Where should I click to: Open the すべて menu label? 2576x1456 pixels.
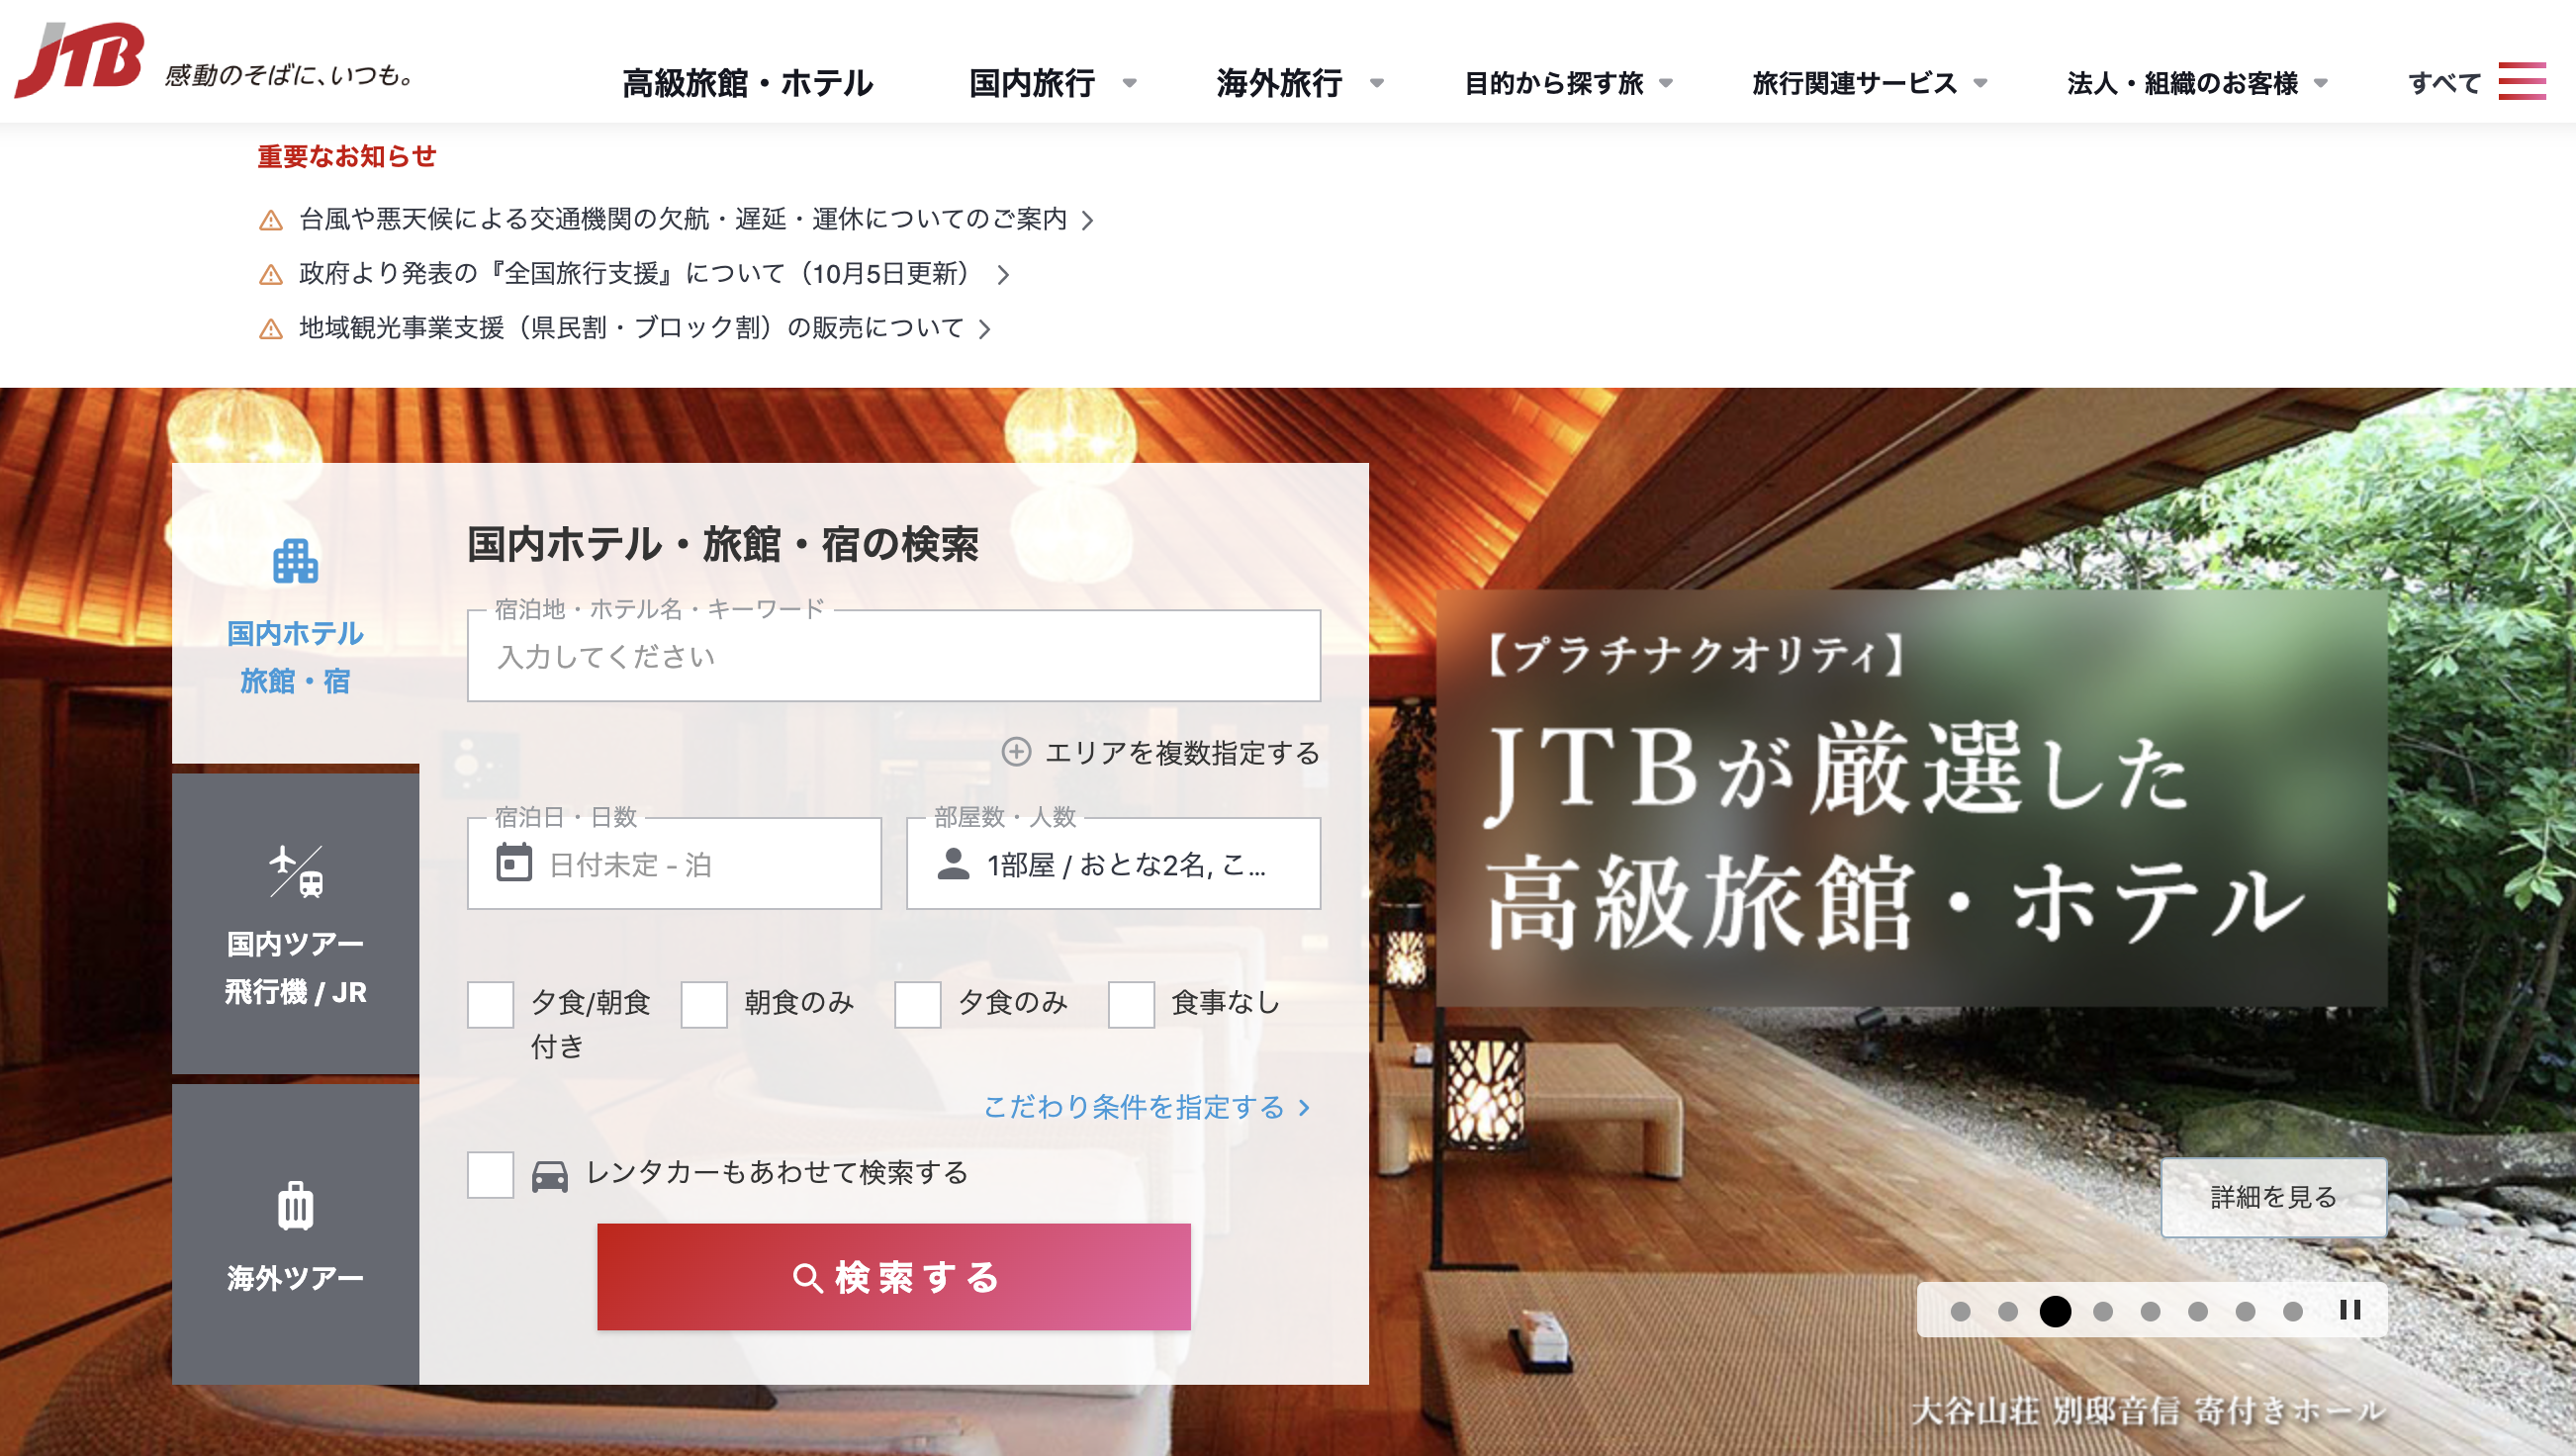(2444, 83)
